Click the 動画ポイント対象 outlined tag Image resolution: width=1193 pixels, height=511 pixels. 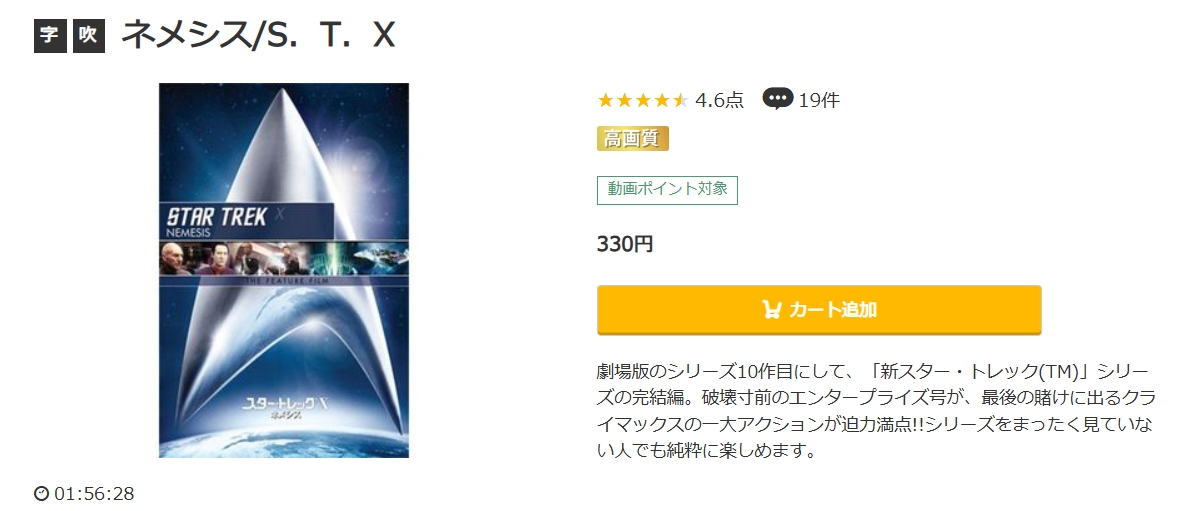667,190
